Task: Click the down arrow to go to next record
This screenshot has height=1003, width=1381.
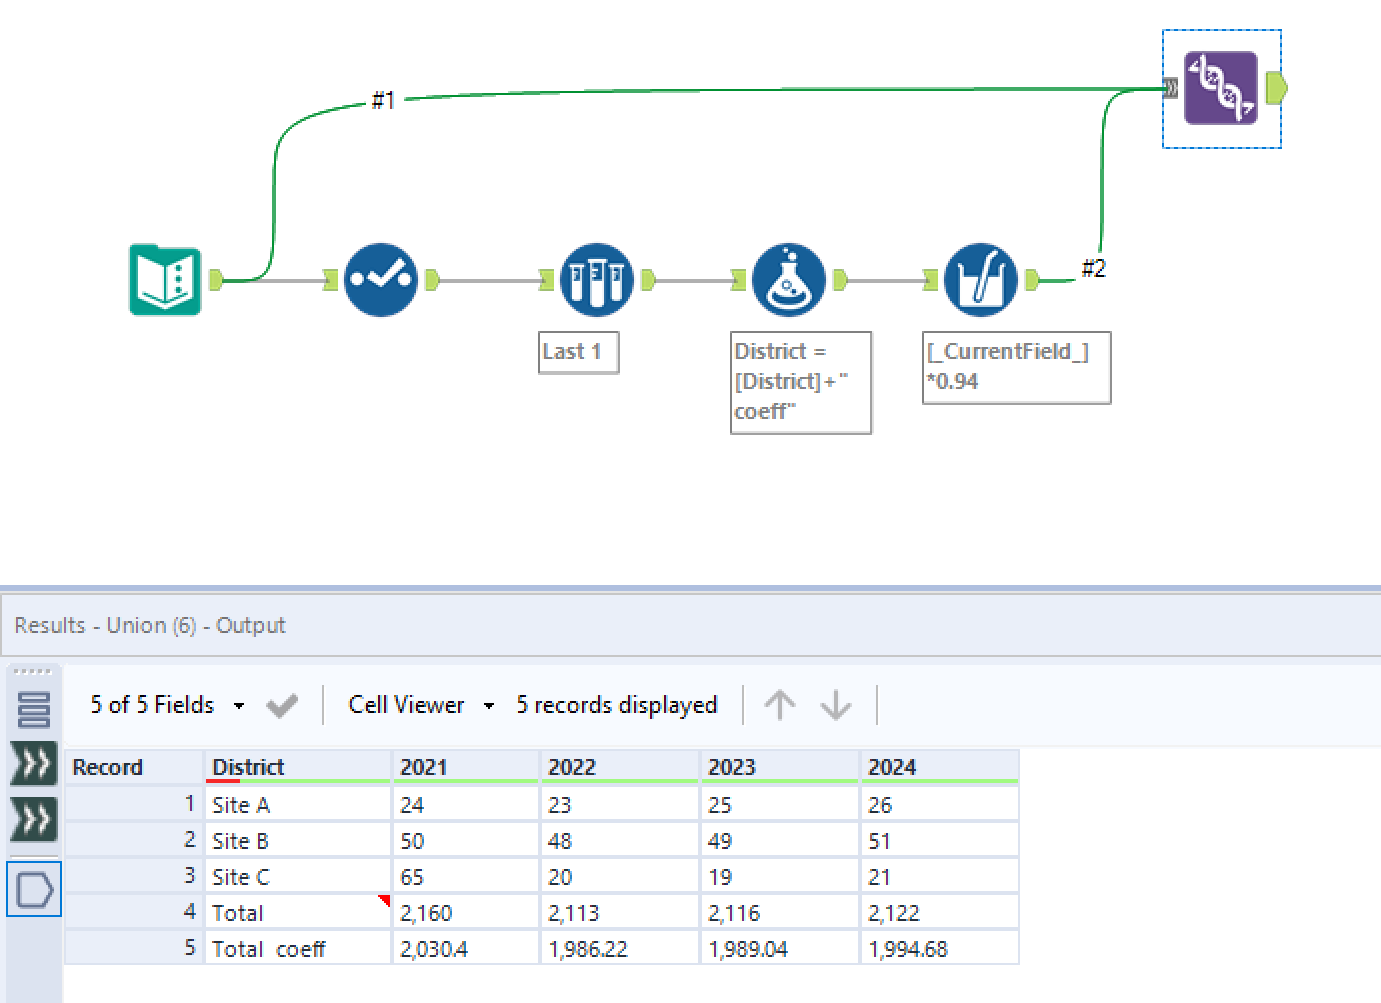Action: click(836, 704)
